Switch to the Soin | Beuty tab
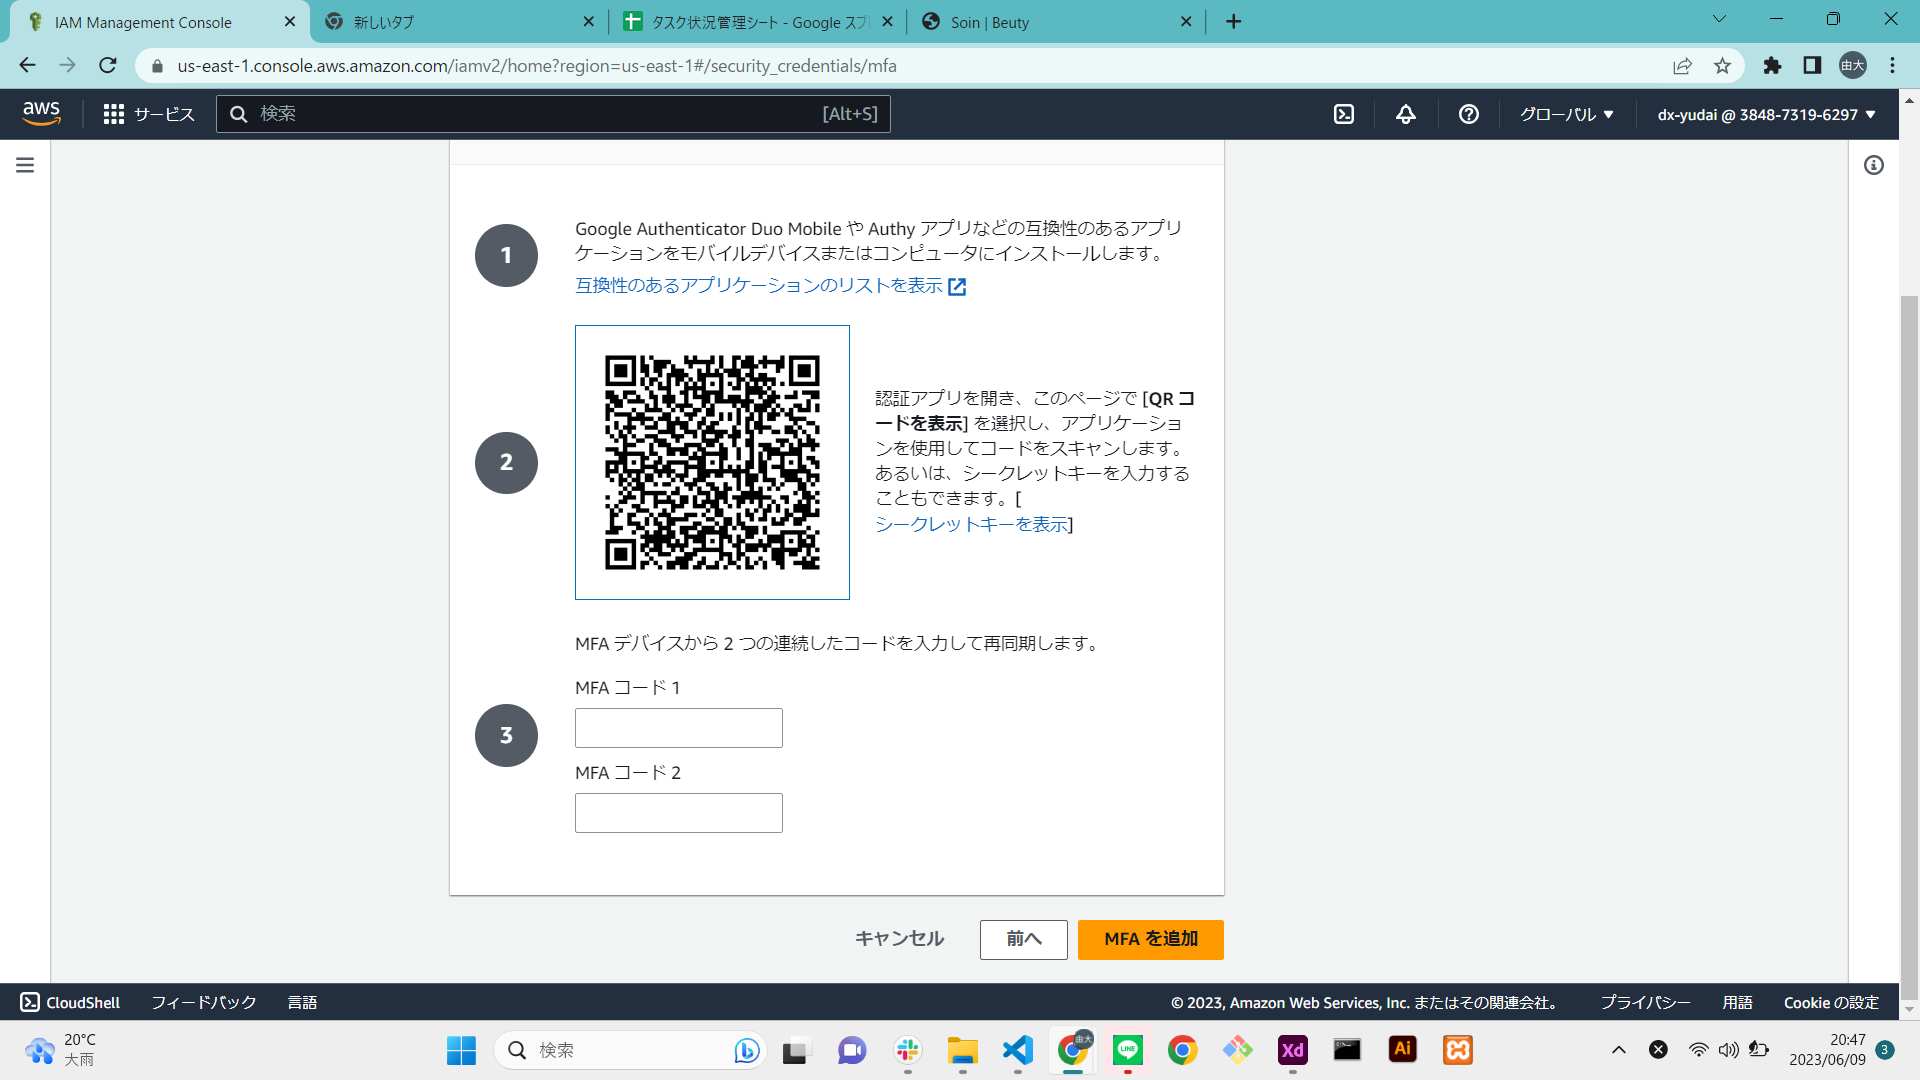The width and height of the screenshot is (1920, 1080). click(x=1055, y=22)
